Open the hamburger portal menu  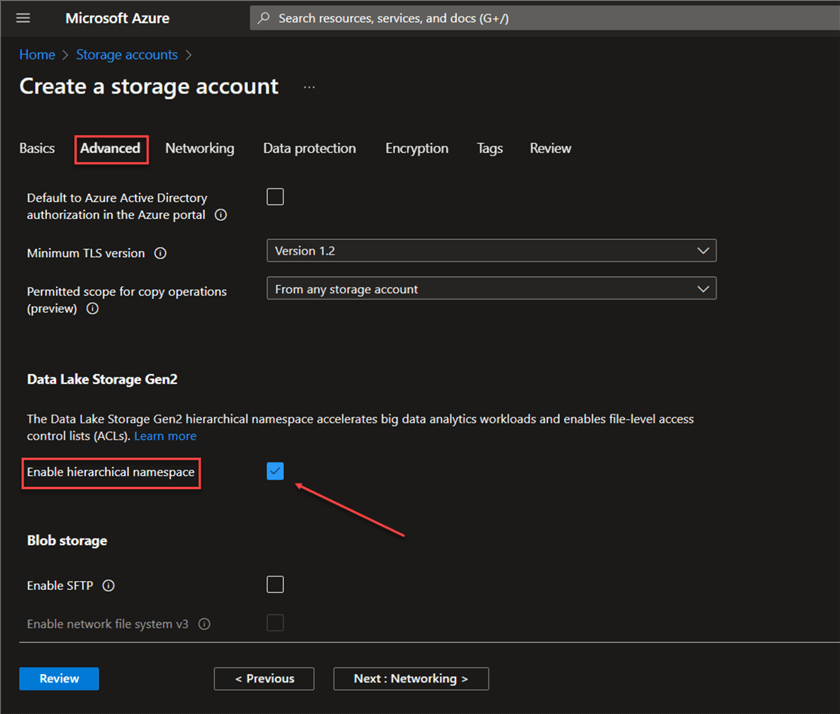23,18
